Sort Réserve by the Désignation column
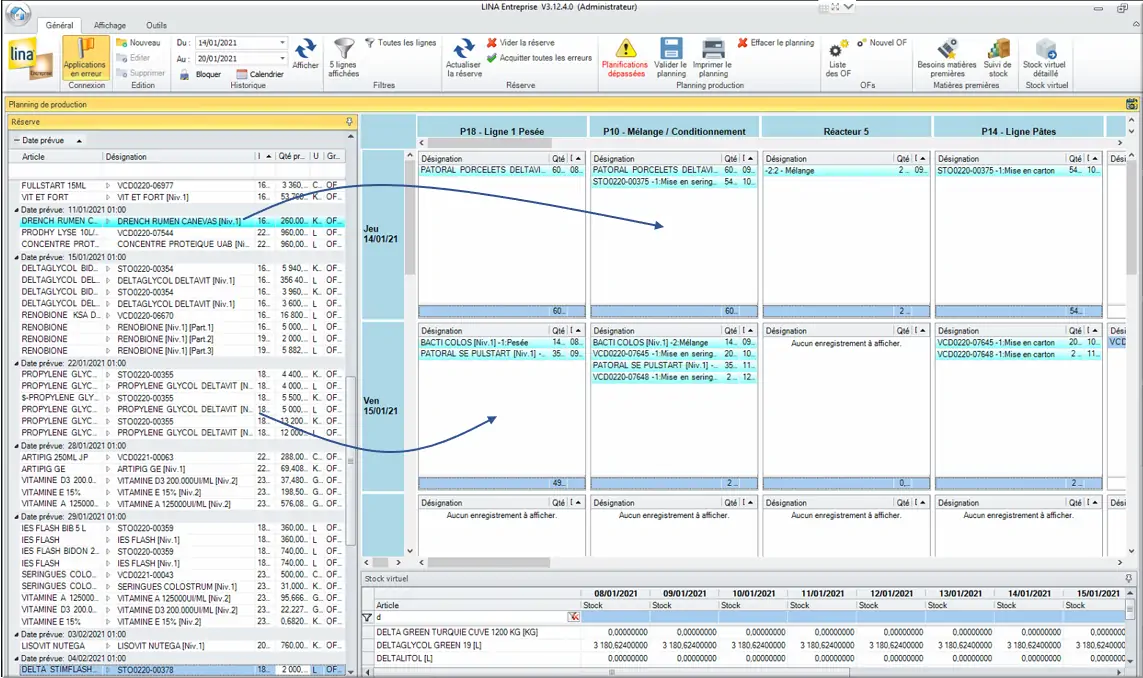This screenshot has width=1143, height=678. point(179,157)
